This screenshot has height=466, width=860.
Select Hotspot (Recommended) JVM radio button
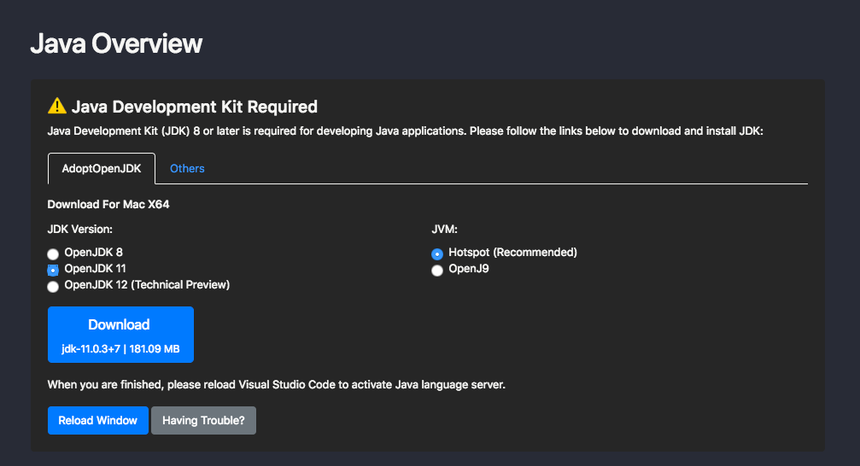437,254
